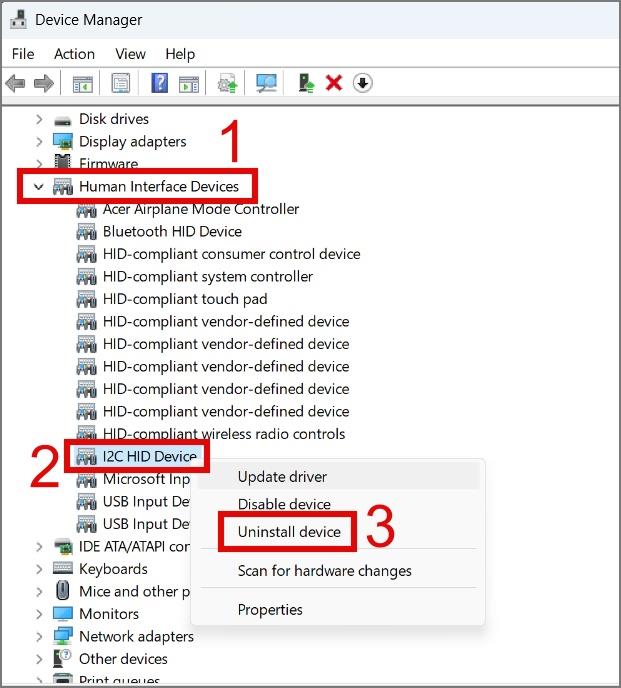The width and height of the screenshot is (621, 688).
Task: Click the Show/Hide console tree icon
Action: coord(83,83)
